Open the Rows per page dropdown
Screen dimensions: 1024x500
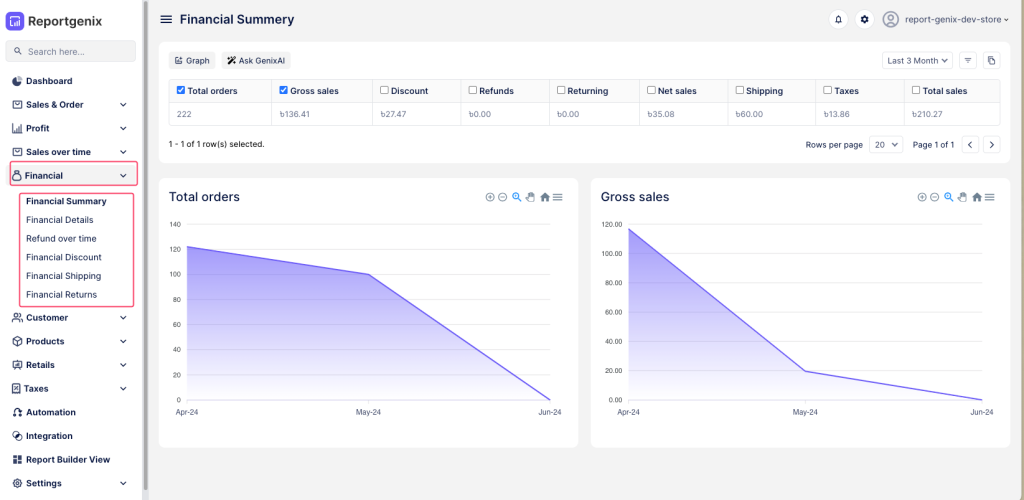pos(885,145)
